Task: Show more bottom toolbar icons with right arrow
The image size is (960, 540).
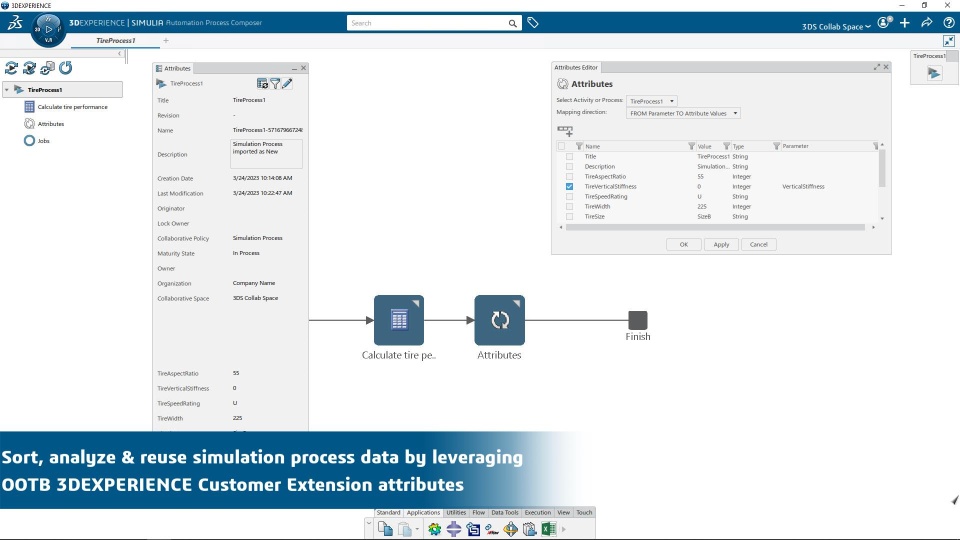Action: click(564, 529)
